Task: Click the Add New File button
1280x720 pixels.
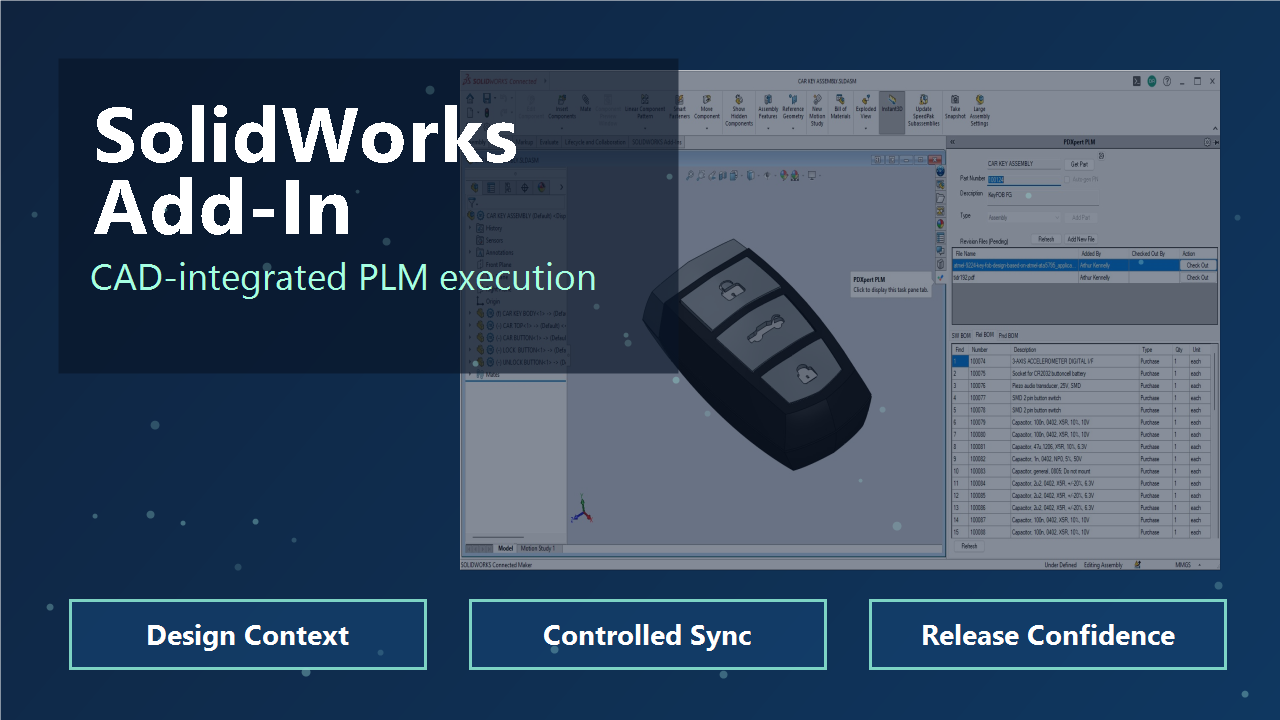Action: coord(1081,240)
